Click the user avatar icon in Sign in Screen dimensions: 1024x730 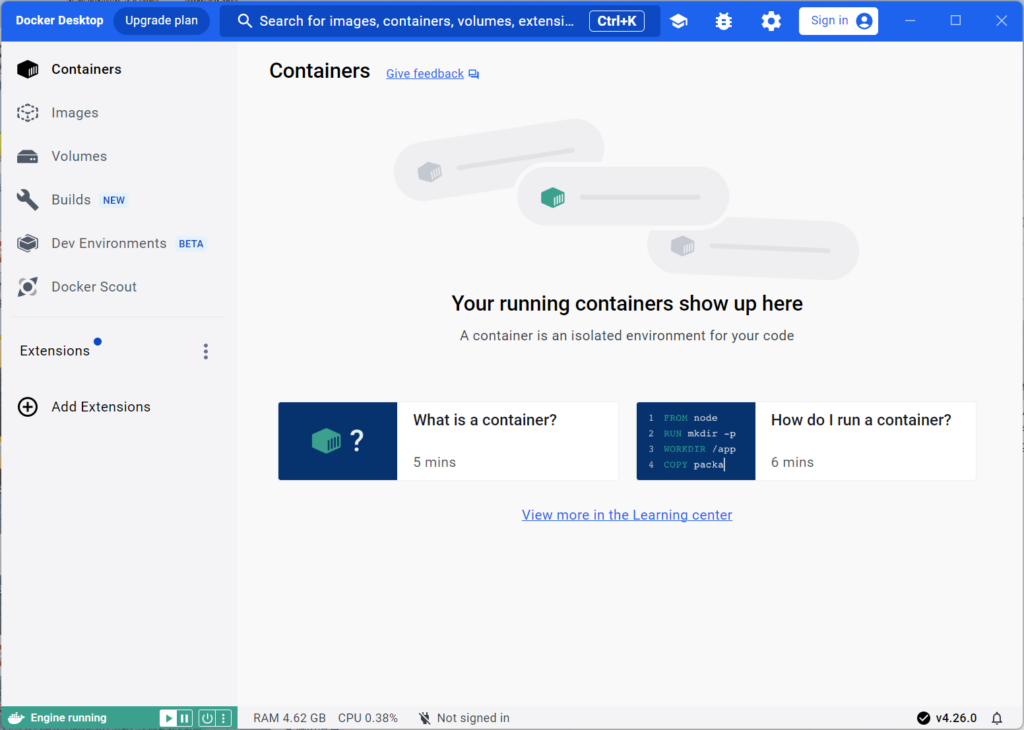(x=863, y=21)
